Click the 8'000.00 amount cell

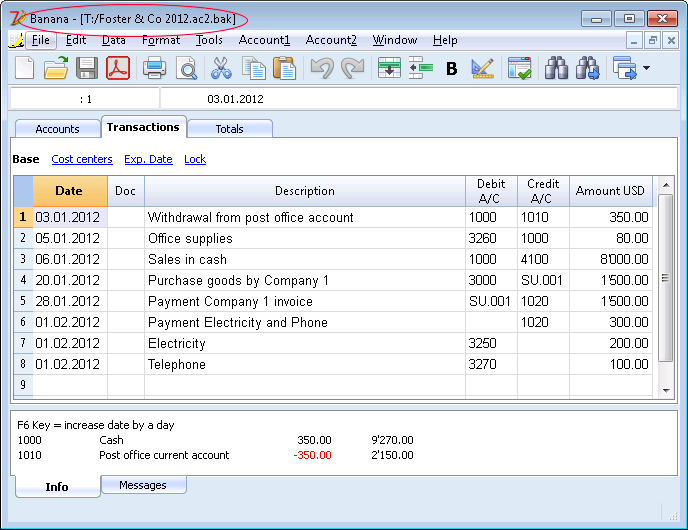point(610,259)
